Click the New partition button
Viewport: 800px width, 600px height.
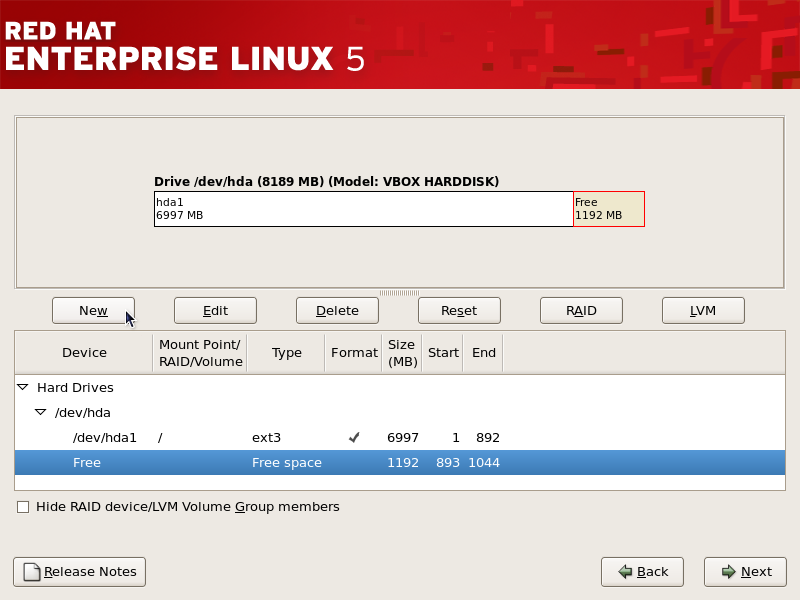pyautogui.click(x=93, y=311)
